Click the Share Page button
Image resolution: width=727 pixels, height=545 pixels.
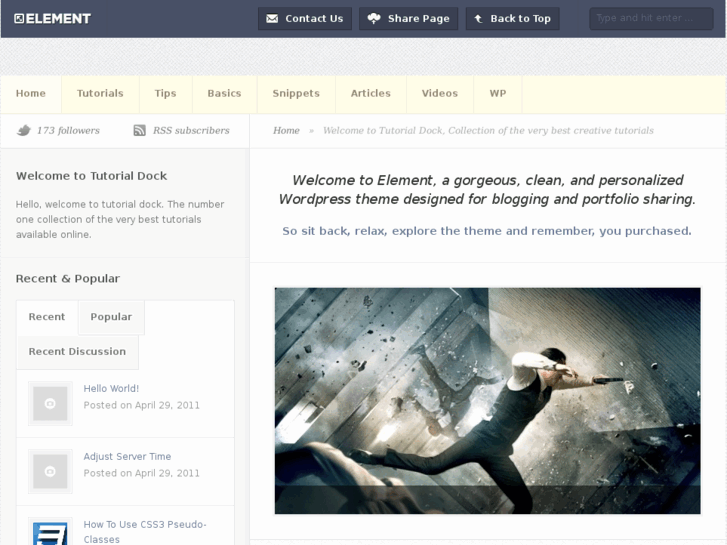pos(408,19)
